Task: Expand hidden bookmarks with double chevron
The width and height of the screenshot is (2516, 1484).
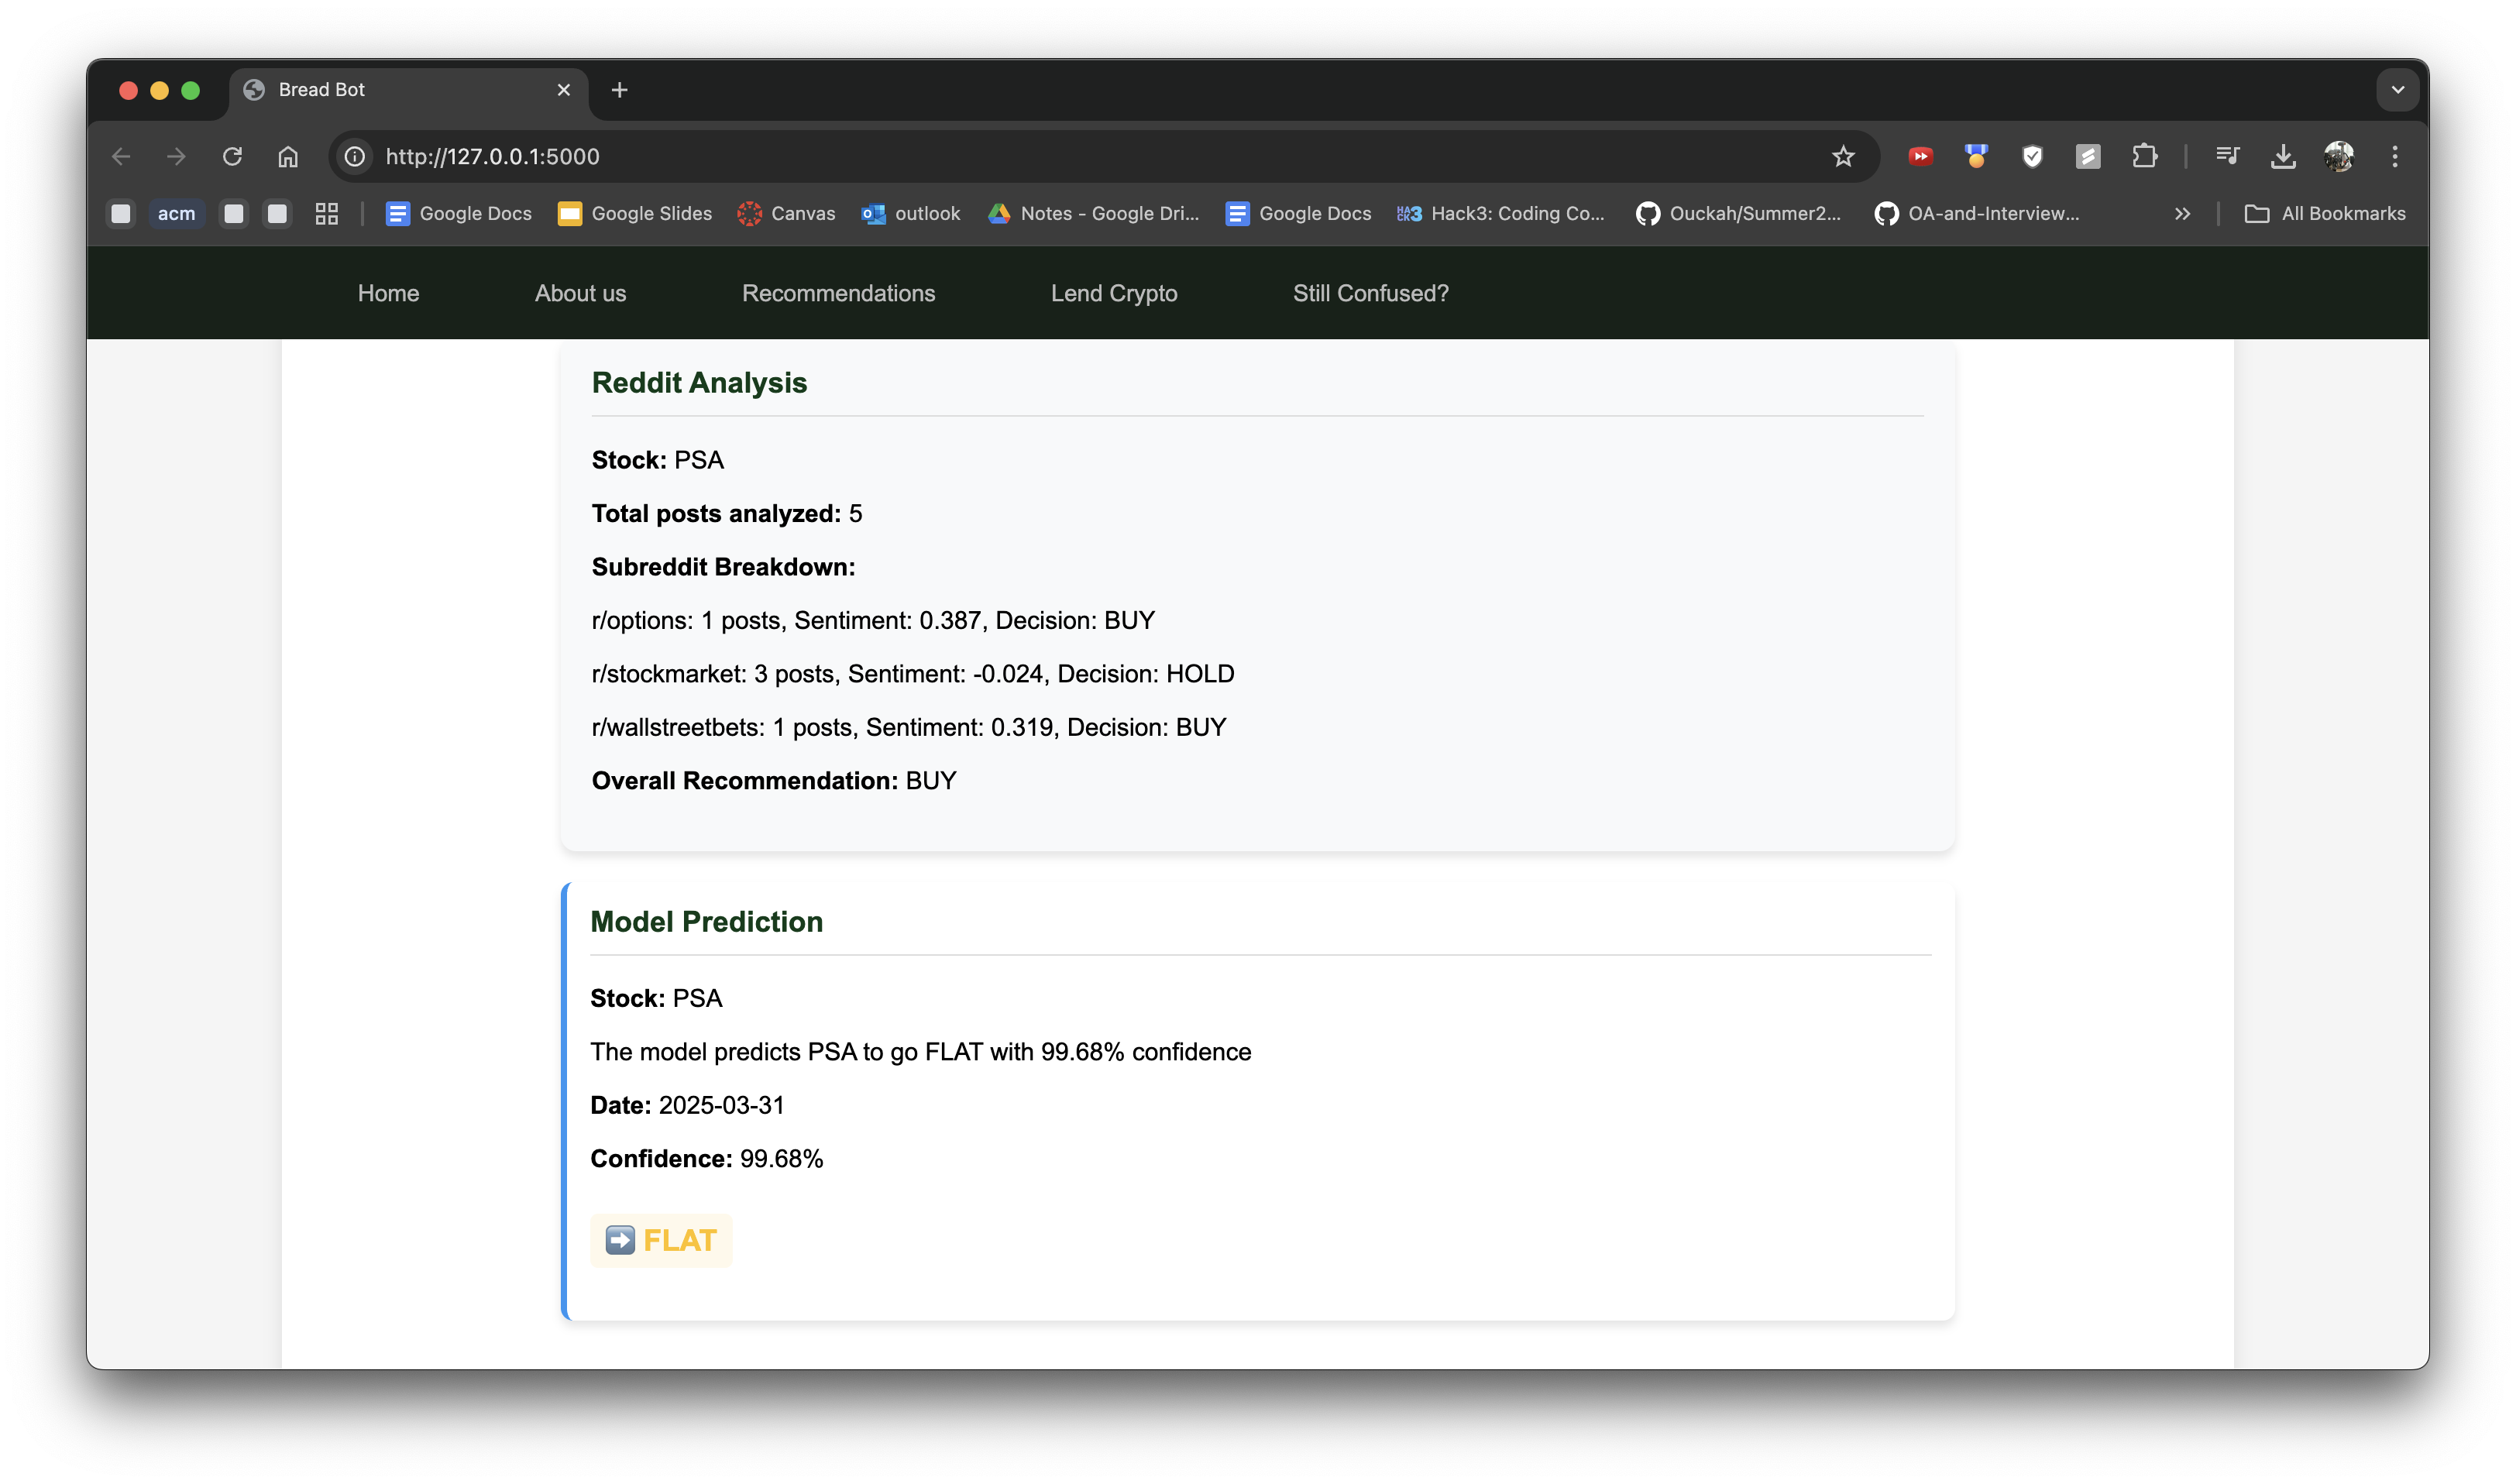Action: pyautogui.click(x=2182, y=213)
